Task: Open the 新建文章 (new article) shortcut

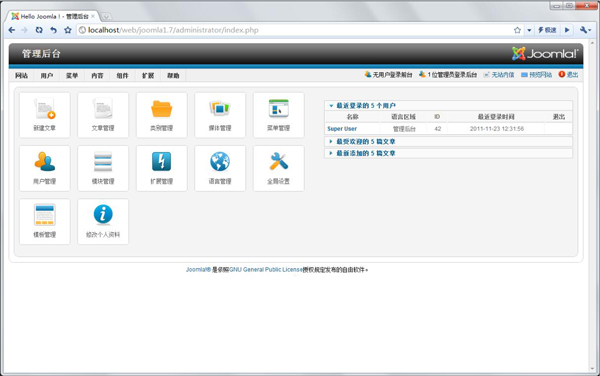Action: point(44,115)
